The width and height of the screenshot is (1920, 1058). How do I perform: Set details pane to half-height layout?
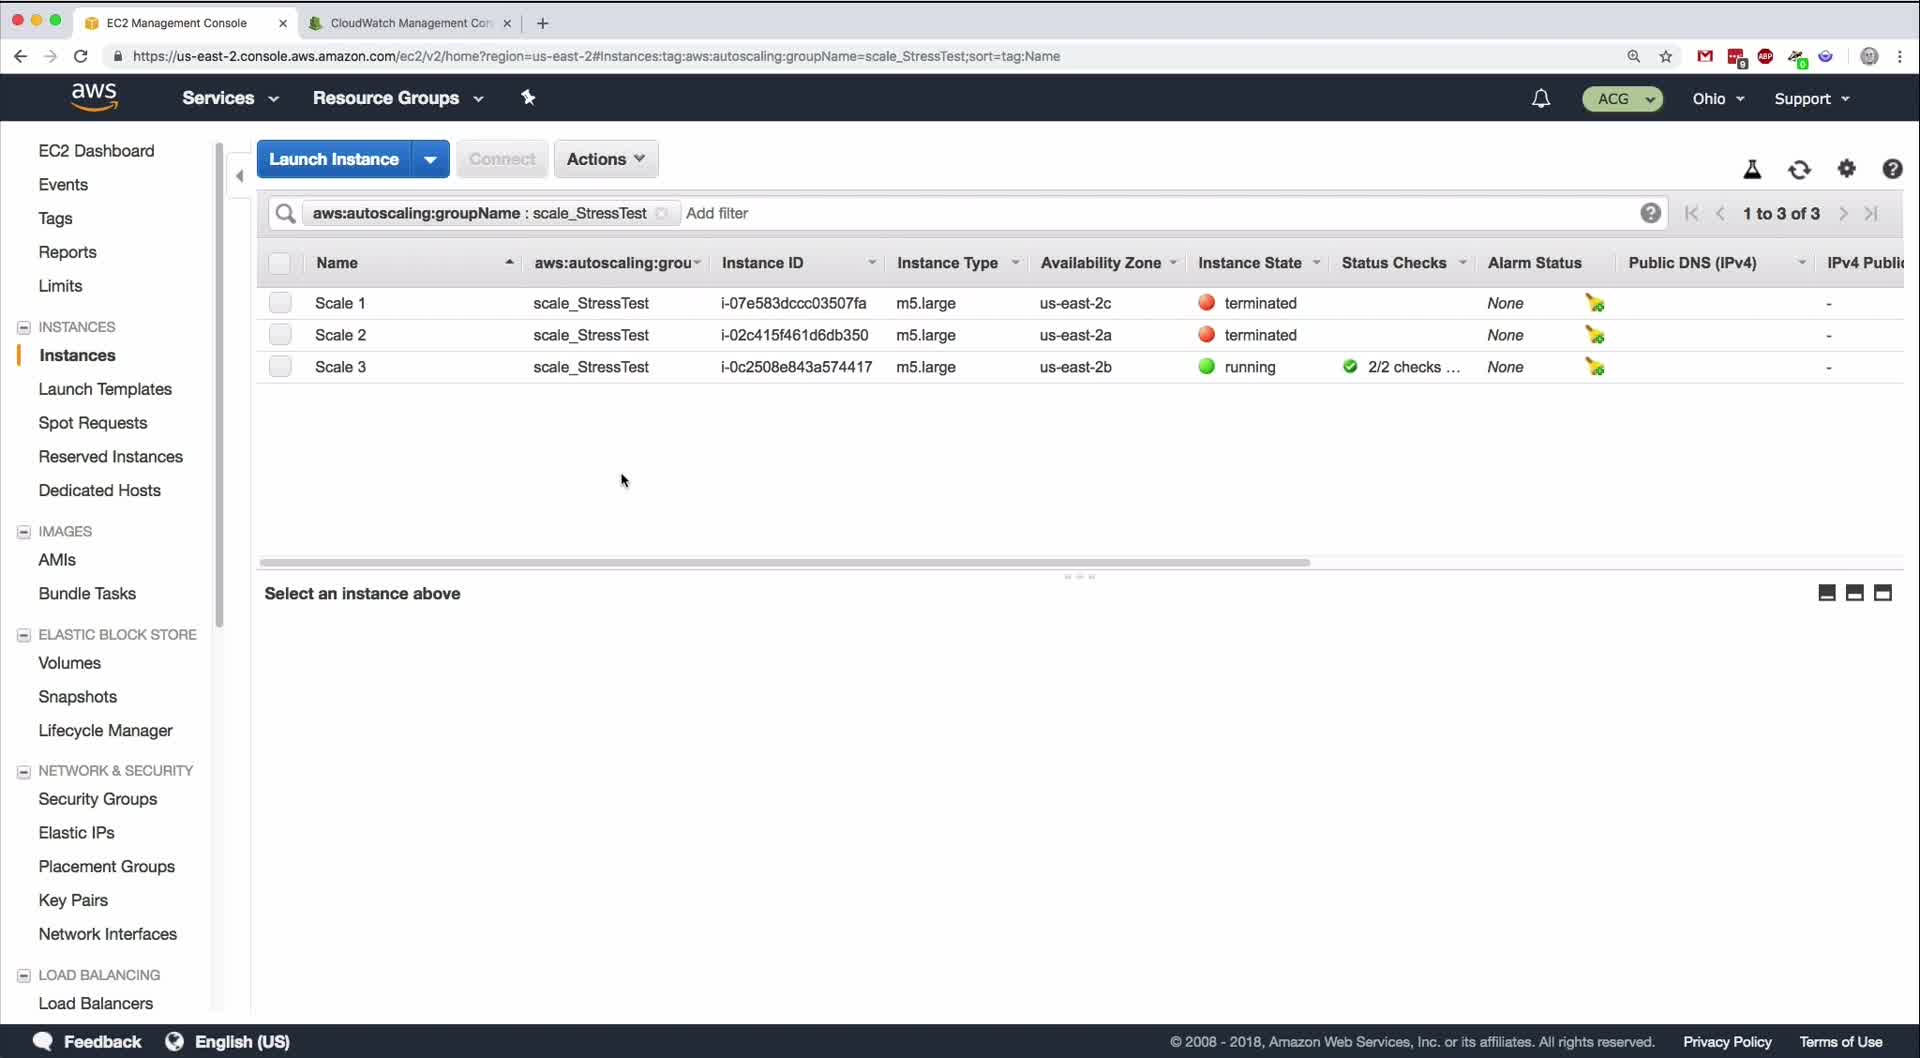1854,593
